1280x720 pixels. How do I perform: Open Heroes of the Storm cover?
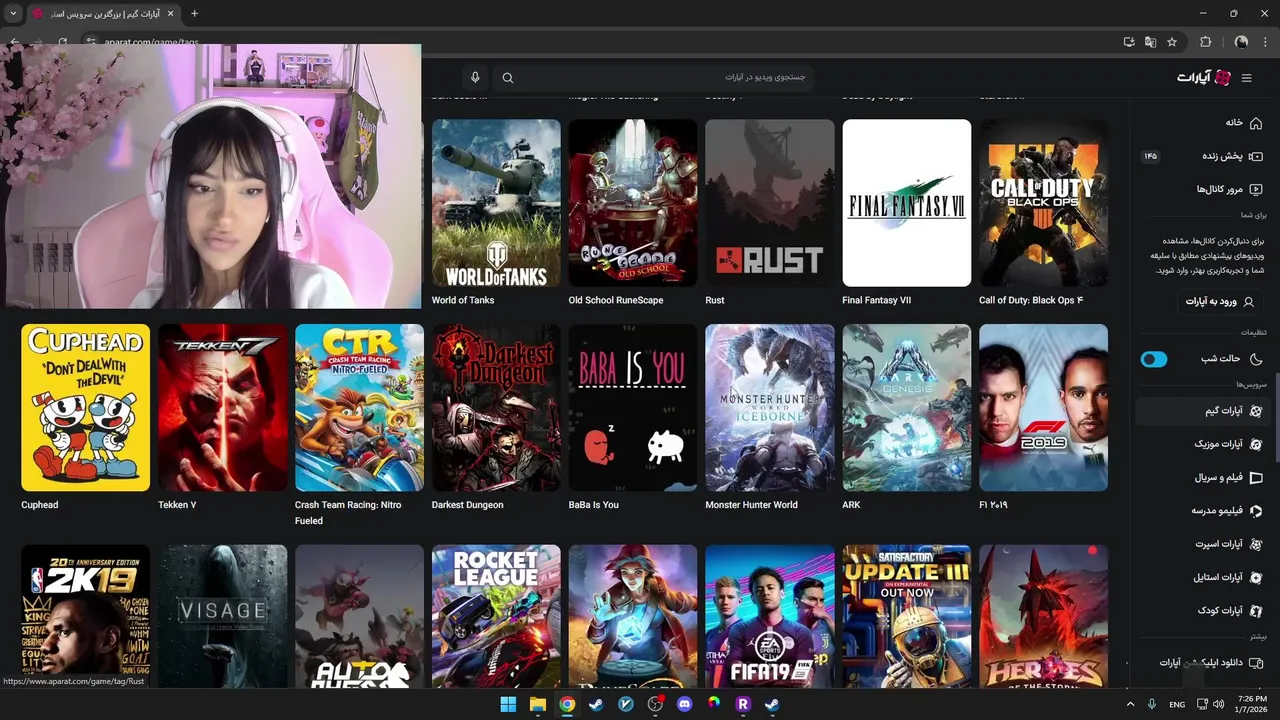(x=1044, y=616)
